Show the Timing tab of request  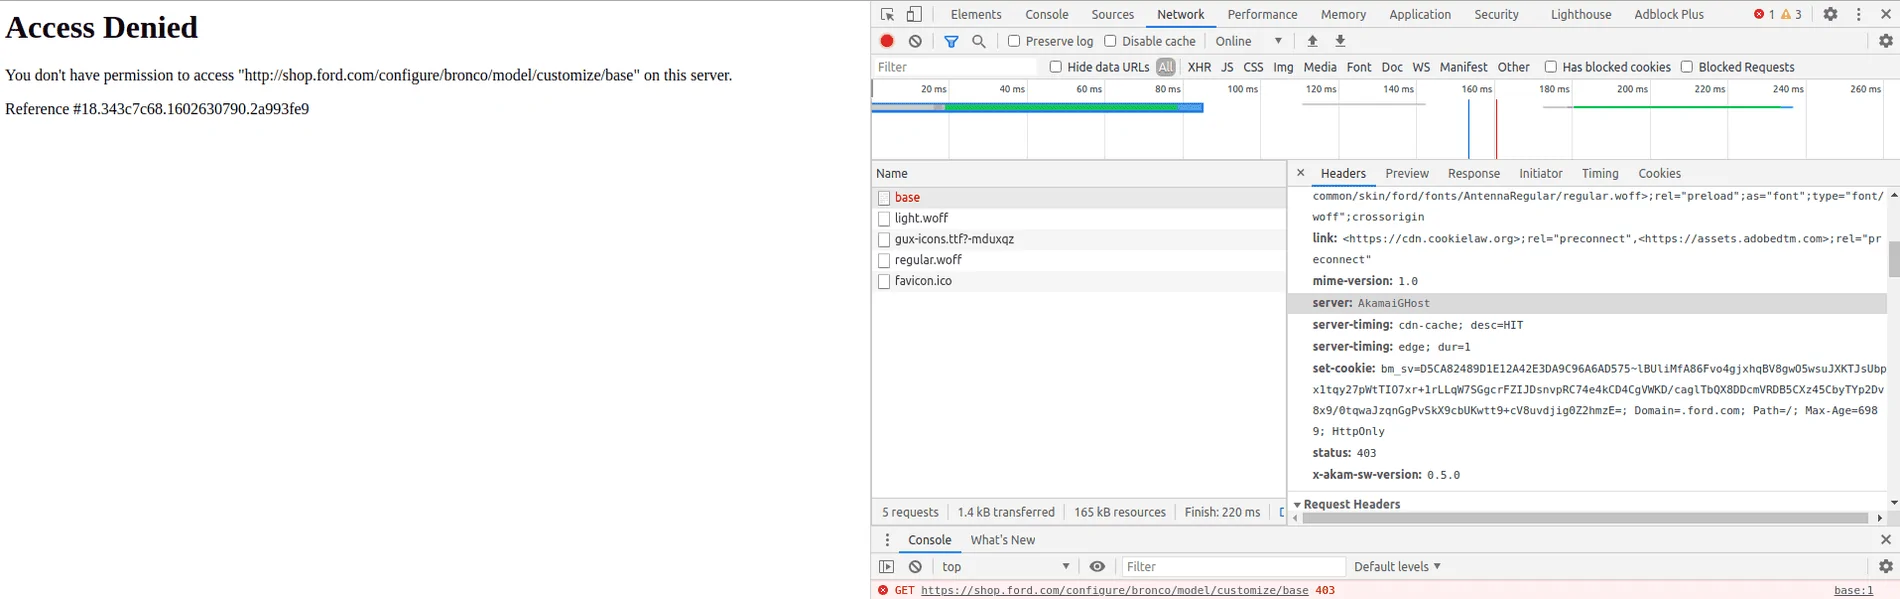click(x=1599, y=173)
